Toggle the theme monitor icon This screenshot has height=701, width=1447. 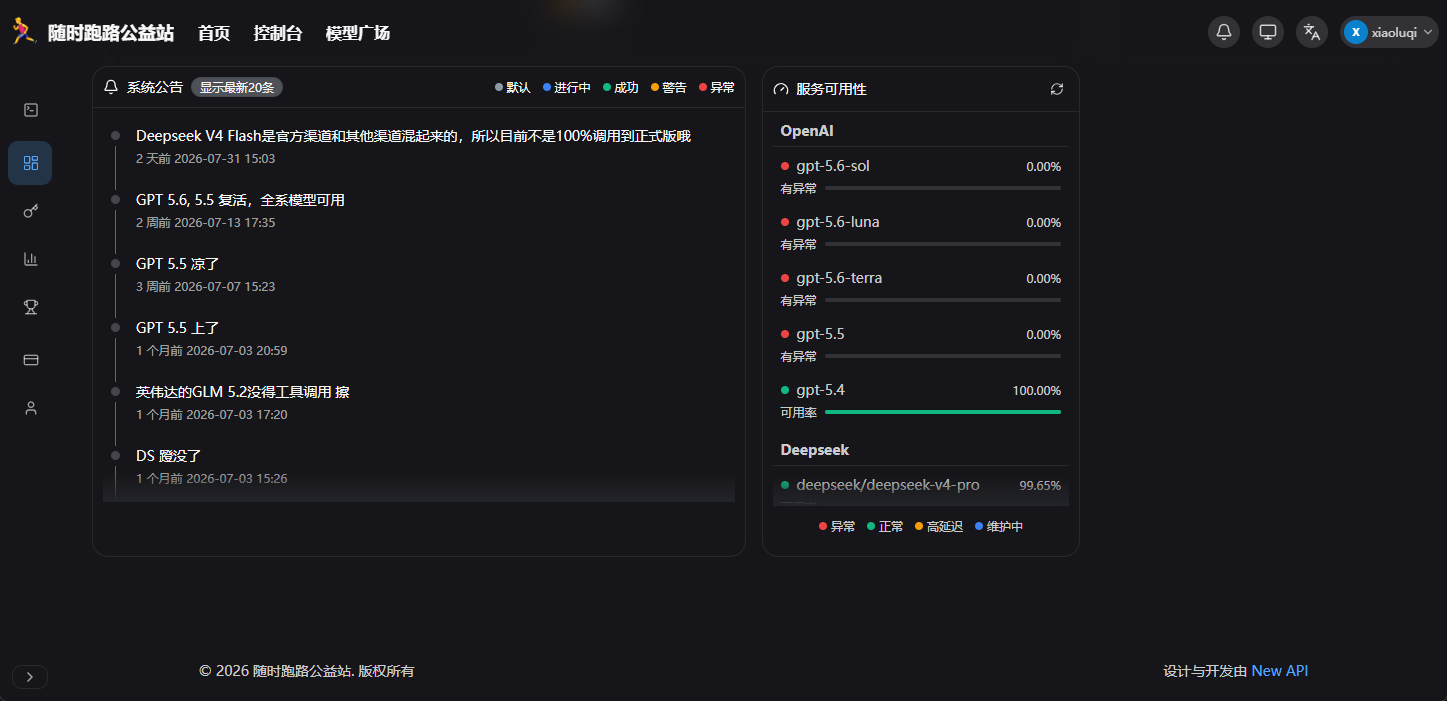[x=1268, y=32]
